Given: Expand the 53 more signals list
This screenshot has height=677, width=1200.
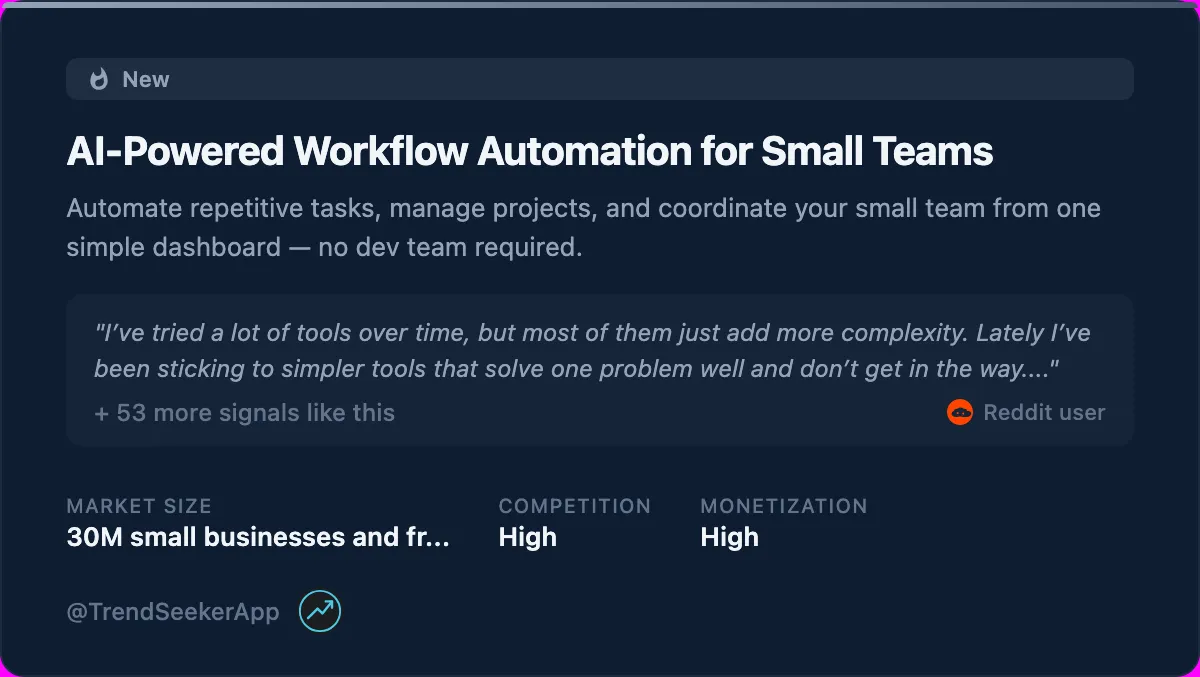Looking at the screenshot, I should pos(244,412).
